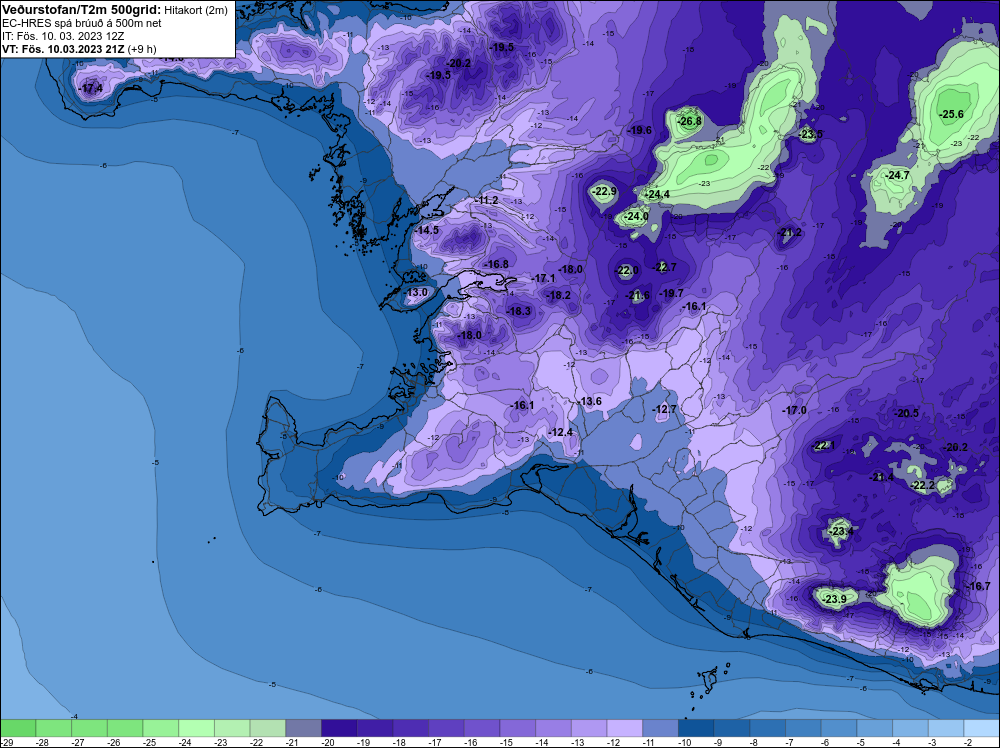Click the -22.2 temperature label

coord(922,485)
